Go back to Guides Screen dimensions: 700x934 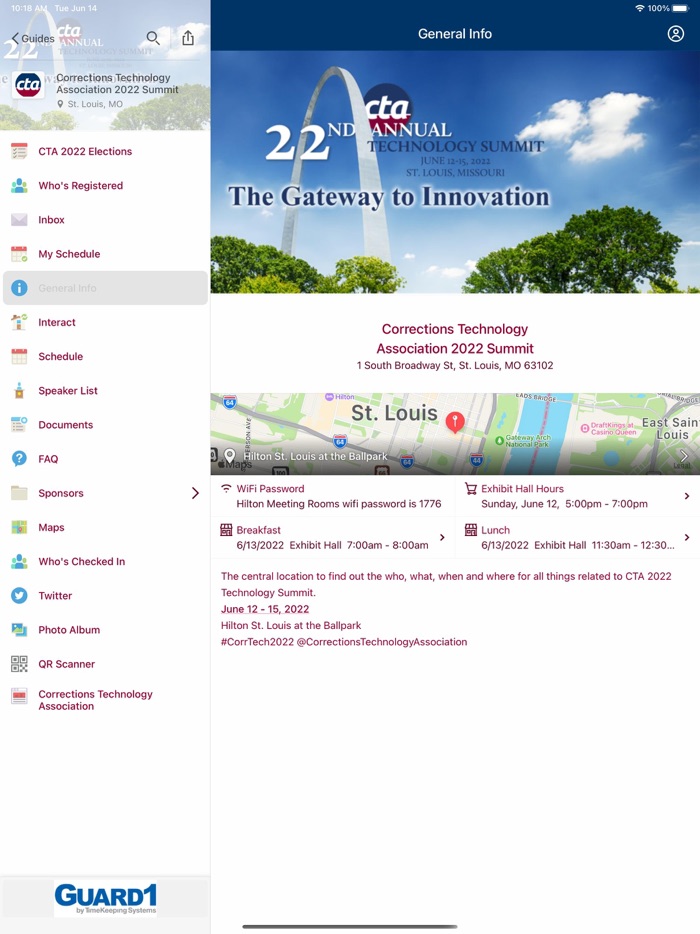(x=33, y=39)
